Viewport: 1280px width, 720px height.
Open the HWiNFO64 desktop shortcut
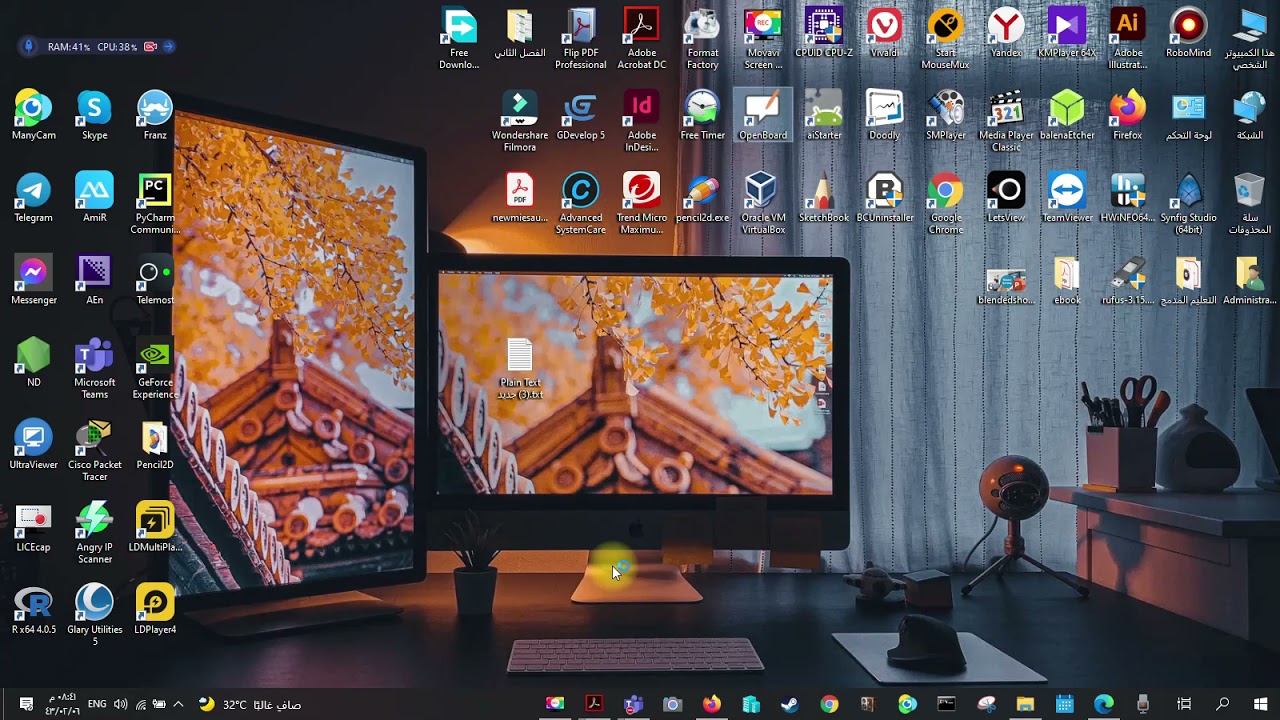pyautogui.click(x=1128, y=198)
